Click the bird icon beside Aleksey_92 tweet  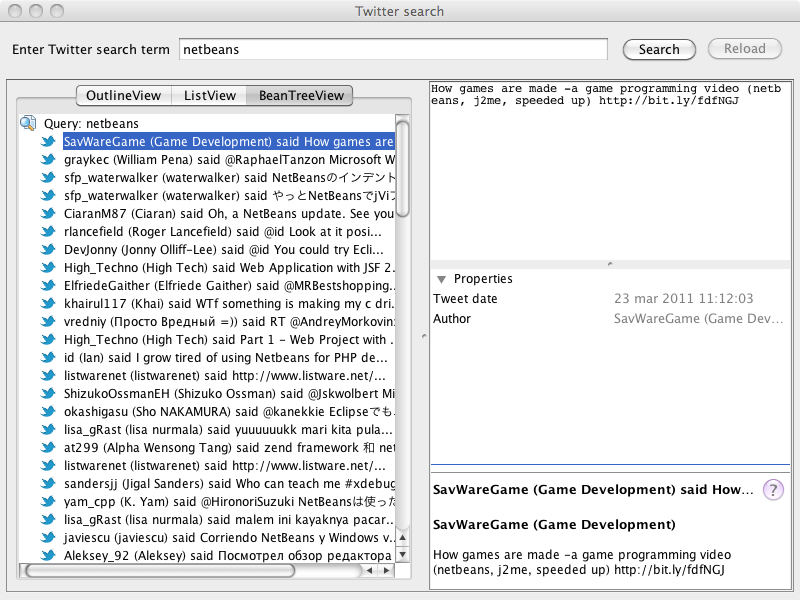48,556
